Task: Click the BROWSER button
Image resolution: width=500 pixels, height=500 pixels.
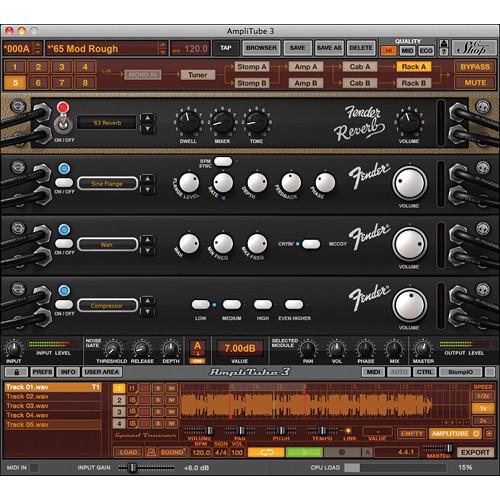Action: pyautogui.click(x=261, y=48)
